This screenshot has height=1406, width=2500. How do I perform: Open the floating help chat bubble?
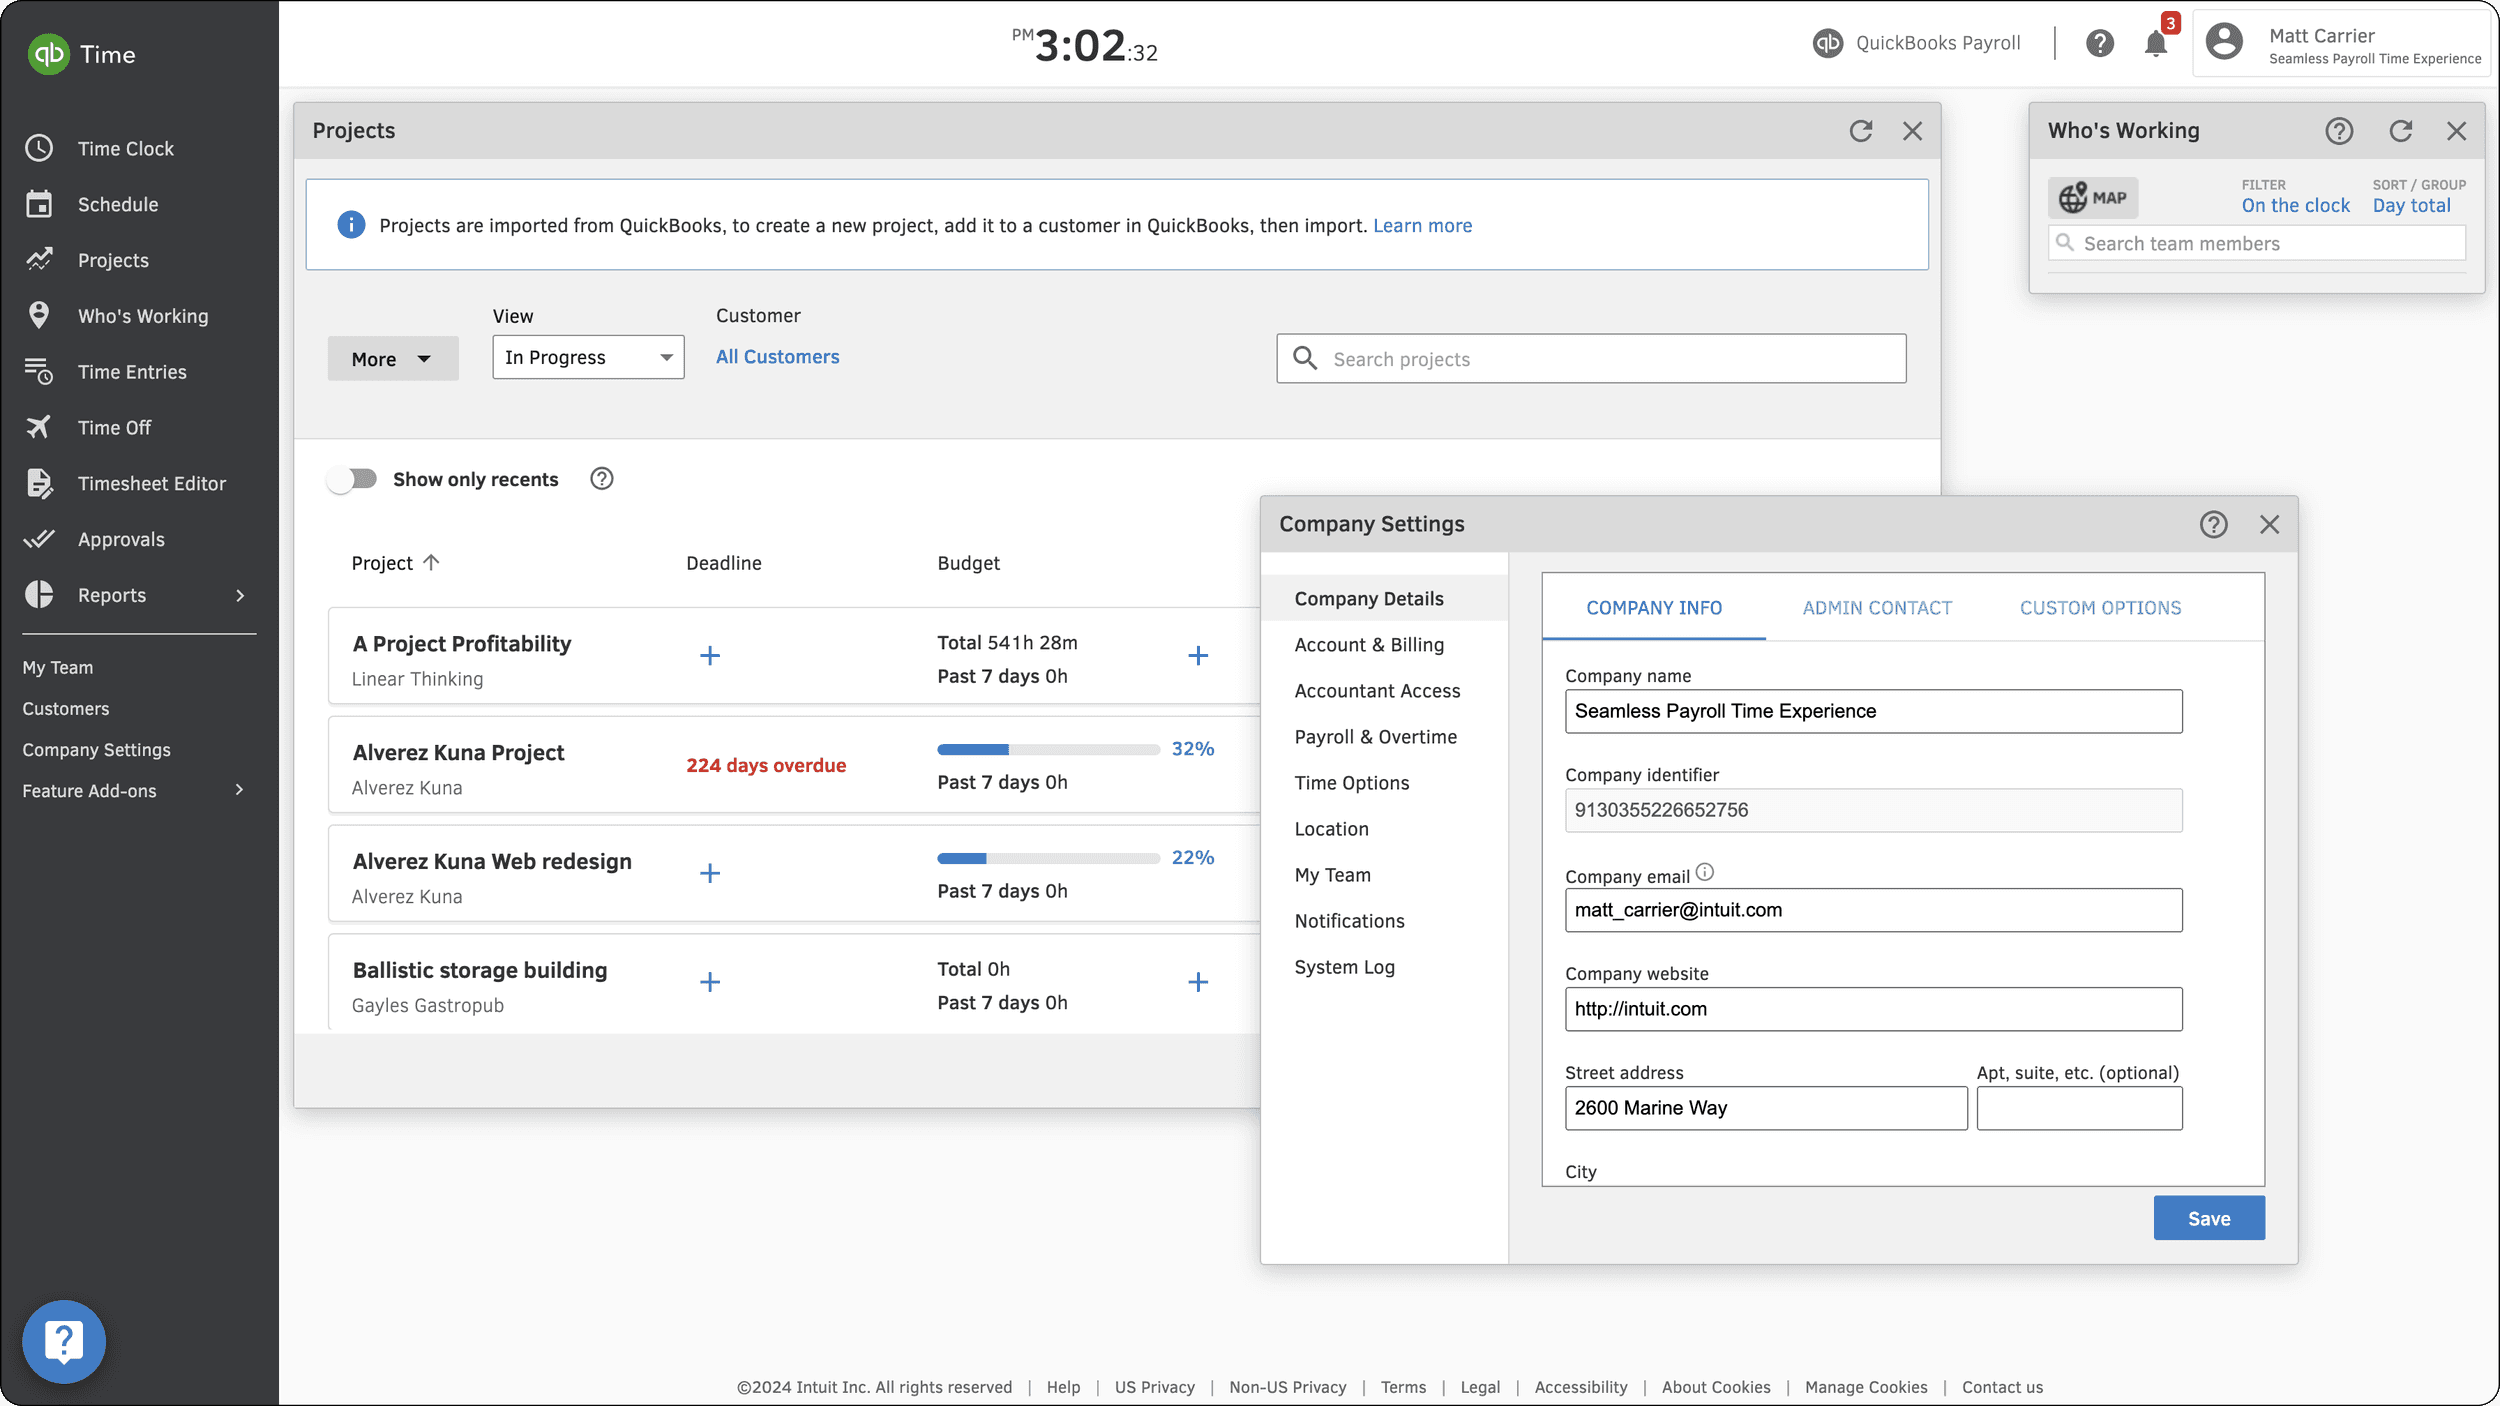(64, 1341)
